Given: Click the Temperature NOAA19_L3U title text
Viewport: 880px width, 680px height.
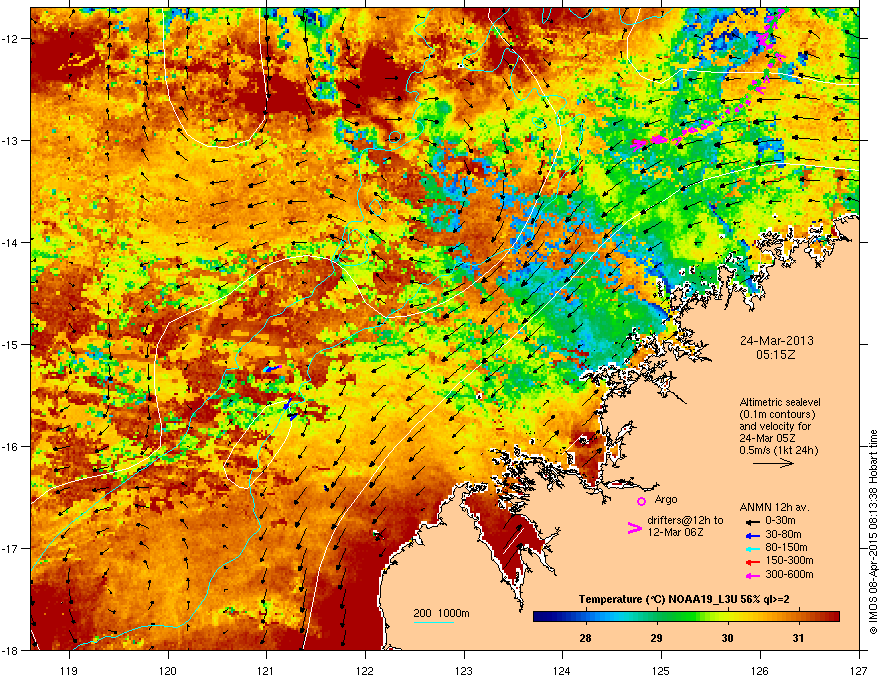Looking at the screenshot, I should click(684, 599).
